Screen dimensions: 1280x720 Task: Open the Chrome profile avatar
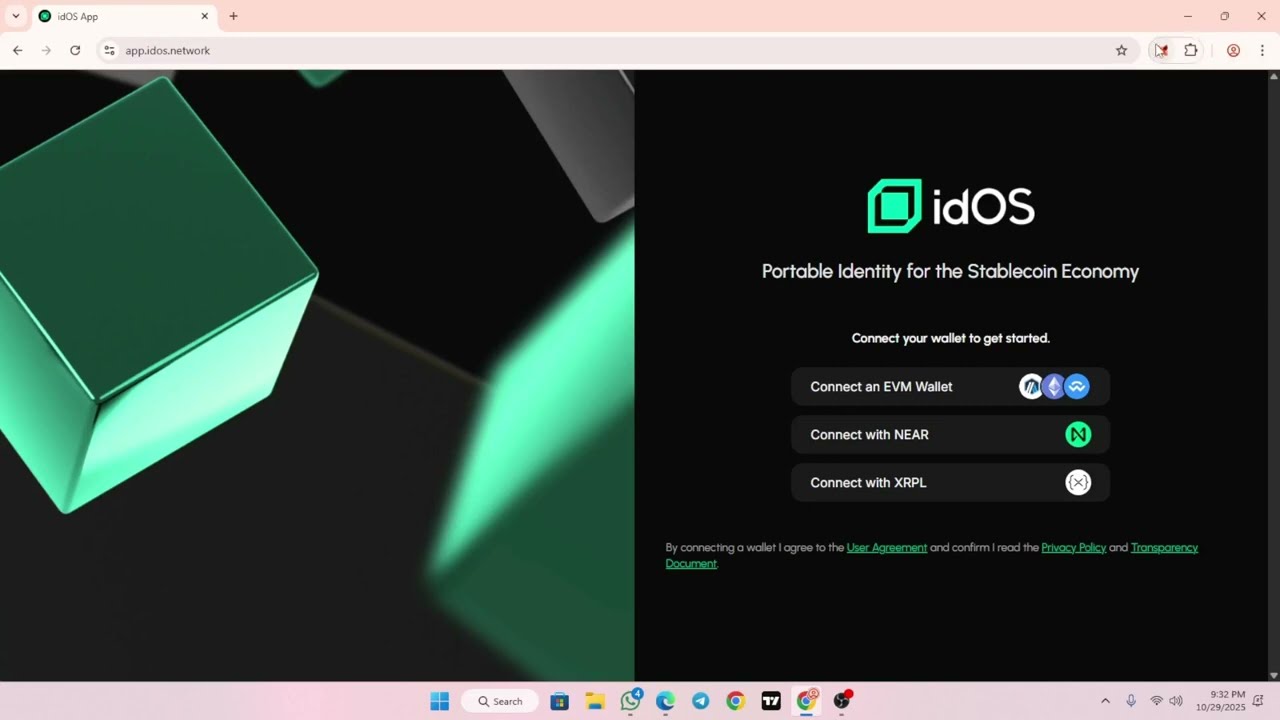[1233, 50]
